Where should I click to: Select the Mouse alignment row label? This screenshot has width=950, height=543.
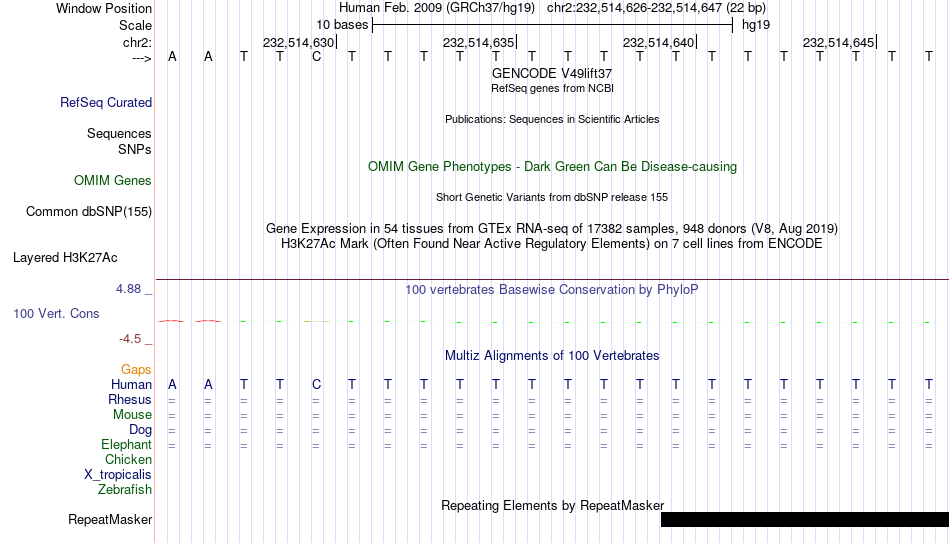[133, 415]
